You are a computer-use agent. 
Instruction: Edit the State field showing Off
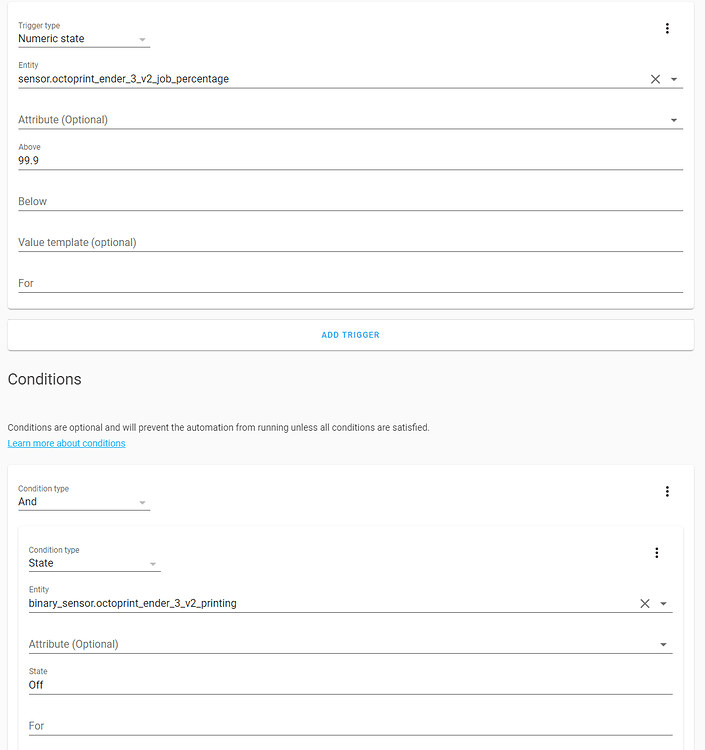tap(350, 681)
